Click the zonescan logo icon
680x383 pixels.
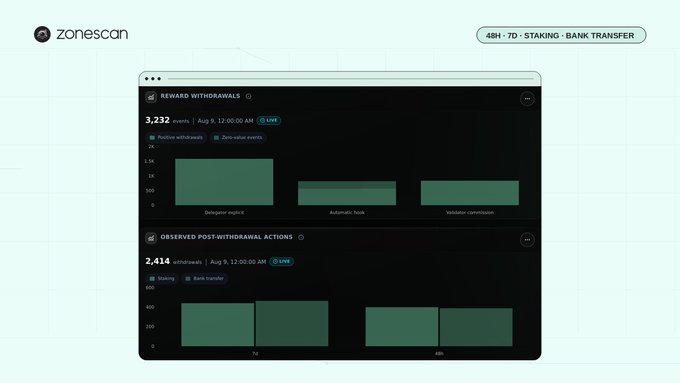(x=42, y=34)
